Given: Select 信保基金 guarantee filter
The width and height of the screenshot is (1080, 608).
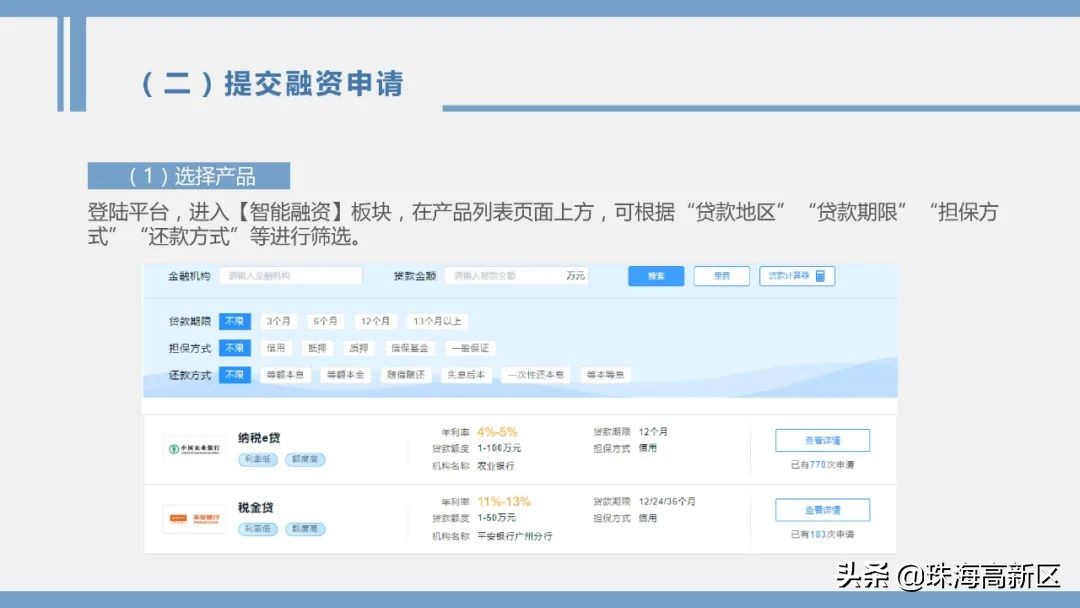Looking at the screenshot, I should pyautogui.click(x=410, y=348).
